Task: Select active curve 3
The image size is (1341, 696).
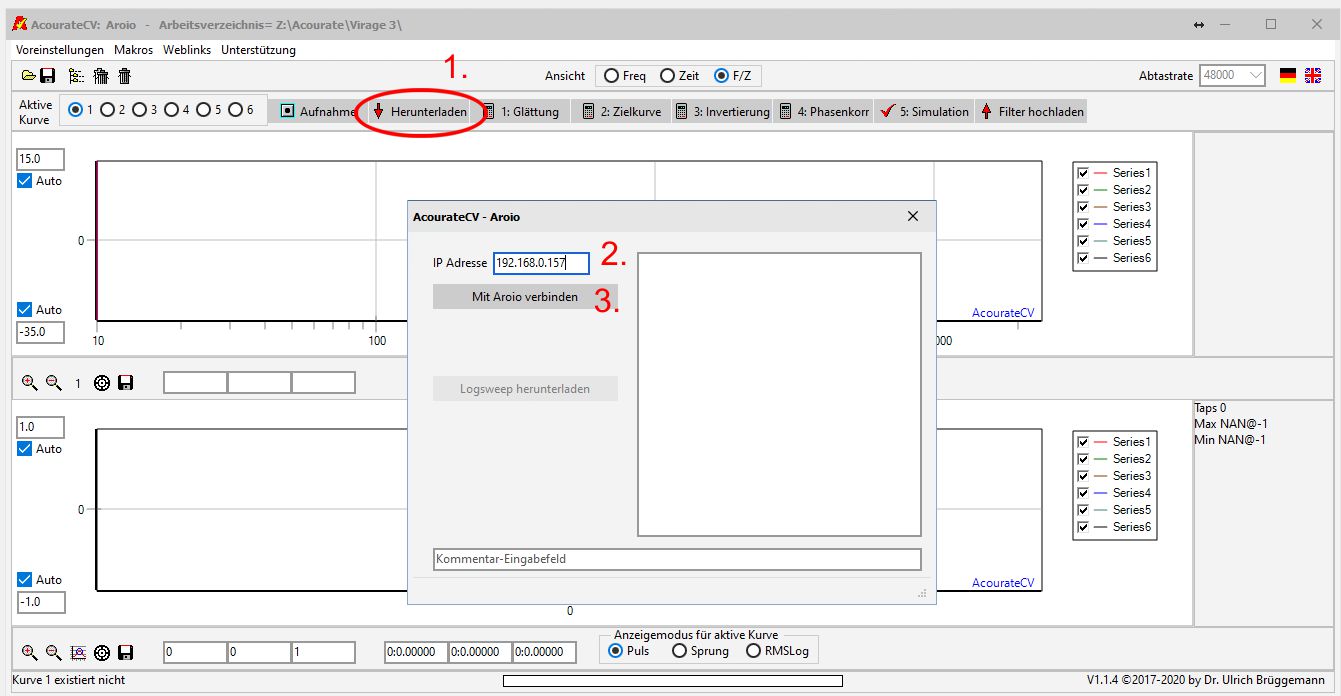Action: point(145,110)
